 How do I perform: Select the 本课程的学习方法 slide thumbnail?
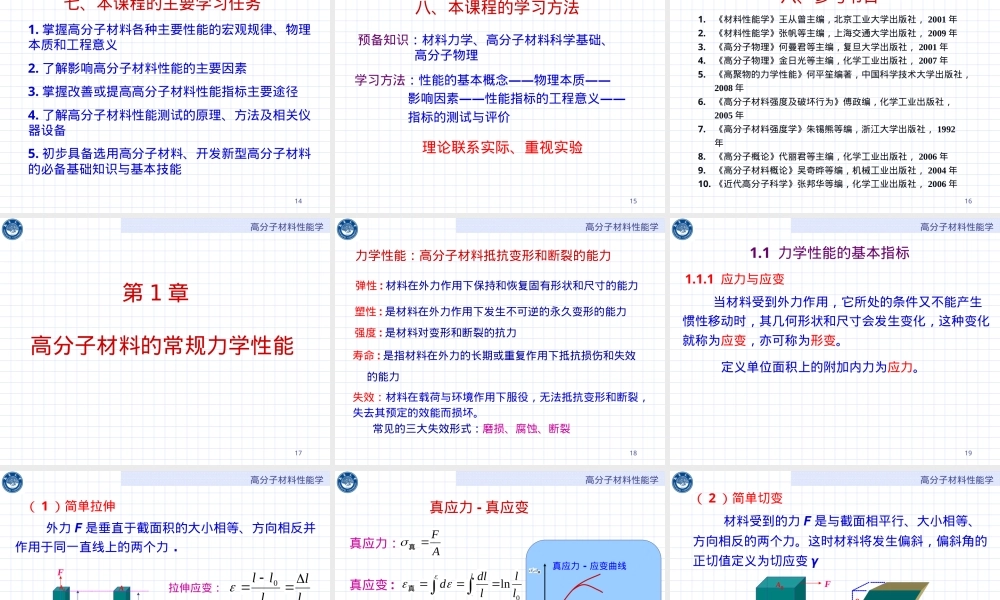click(499, 105)
